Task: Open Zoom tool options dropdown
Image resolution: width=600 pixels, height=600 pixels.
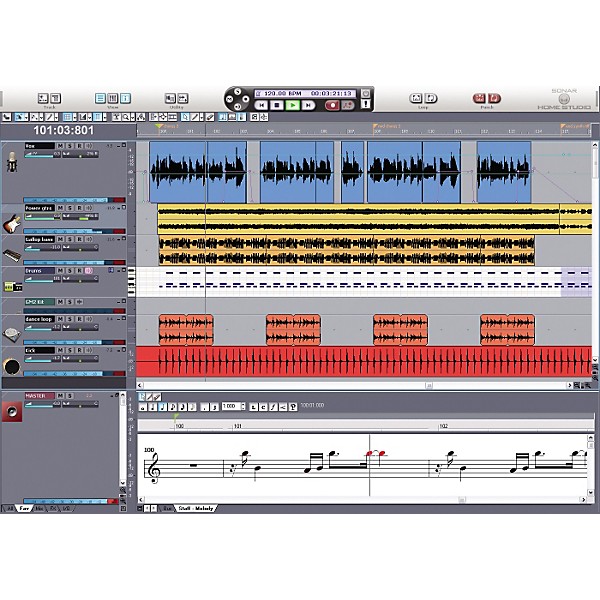Action: pos(132,117)
